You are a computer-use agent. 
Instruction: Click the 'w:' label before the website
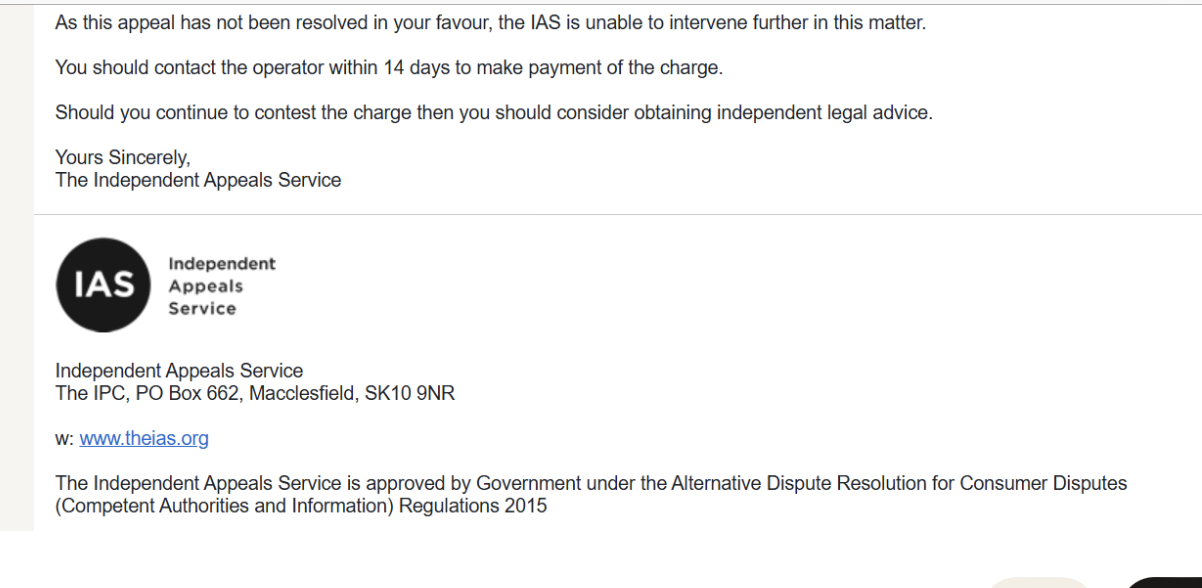(x=66, y=439)
